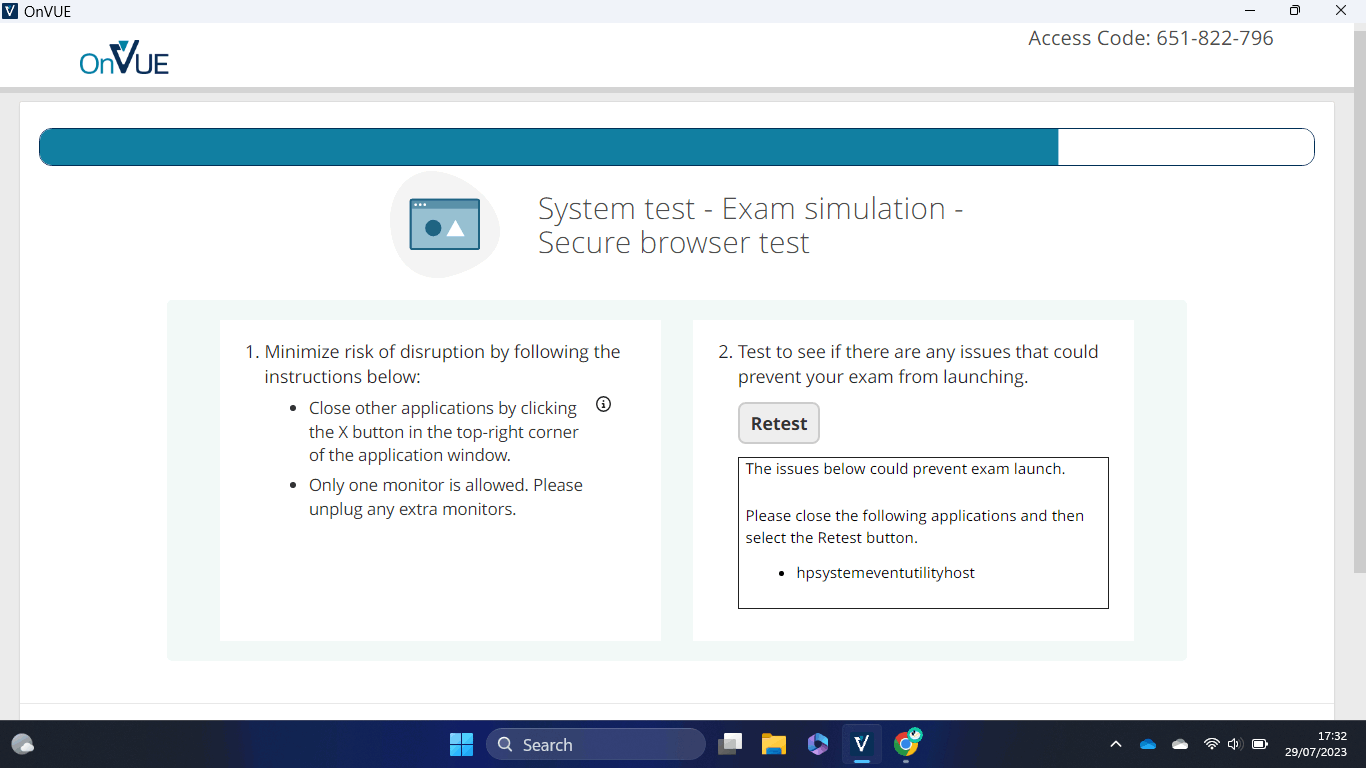Open the info icon beside Close other applications
Image resolution: width=1366 pixels, height=768 pixels.
(603, 405)
